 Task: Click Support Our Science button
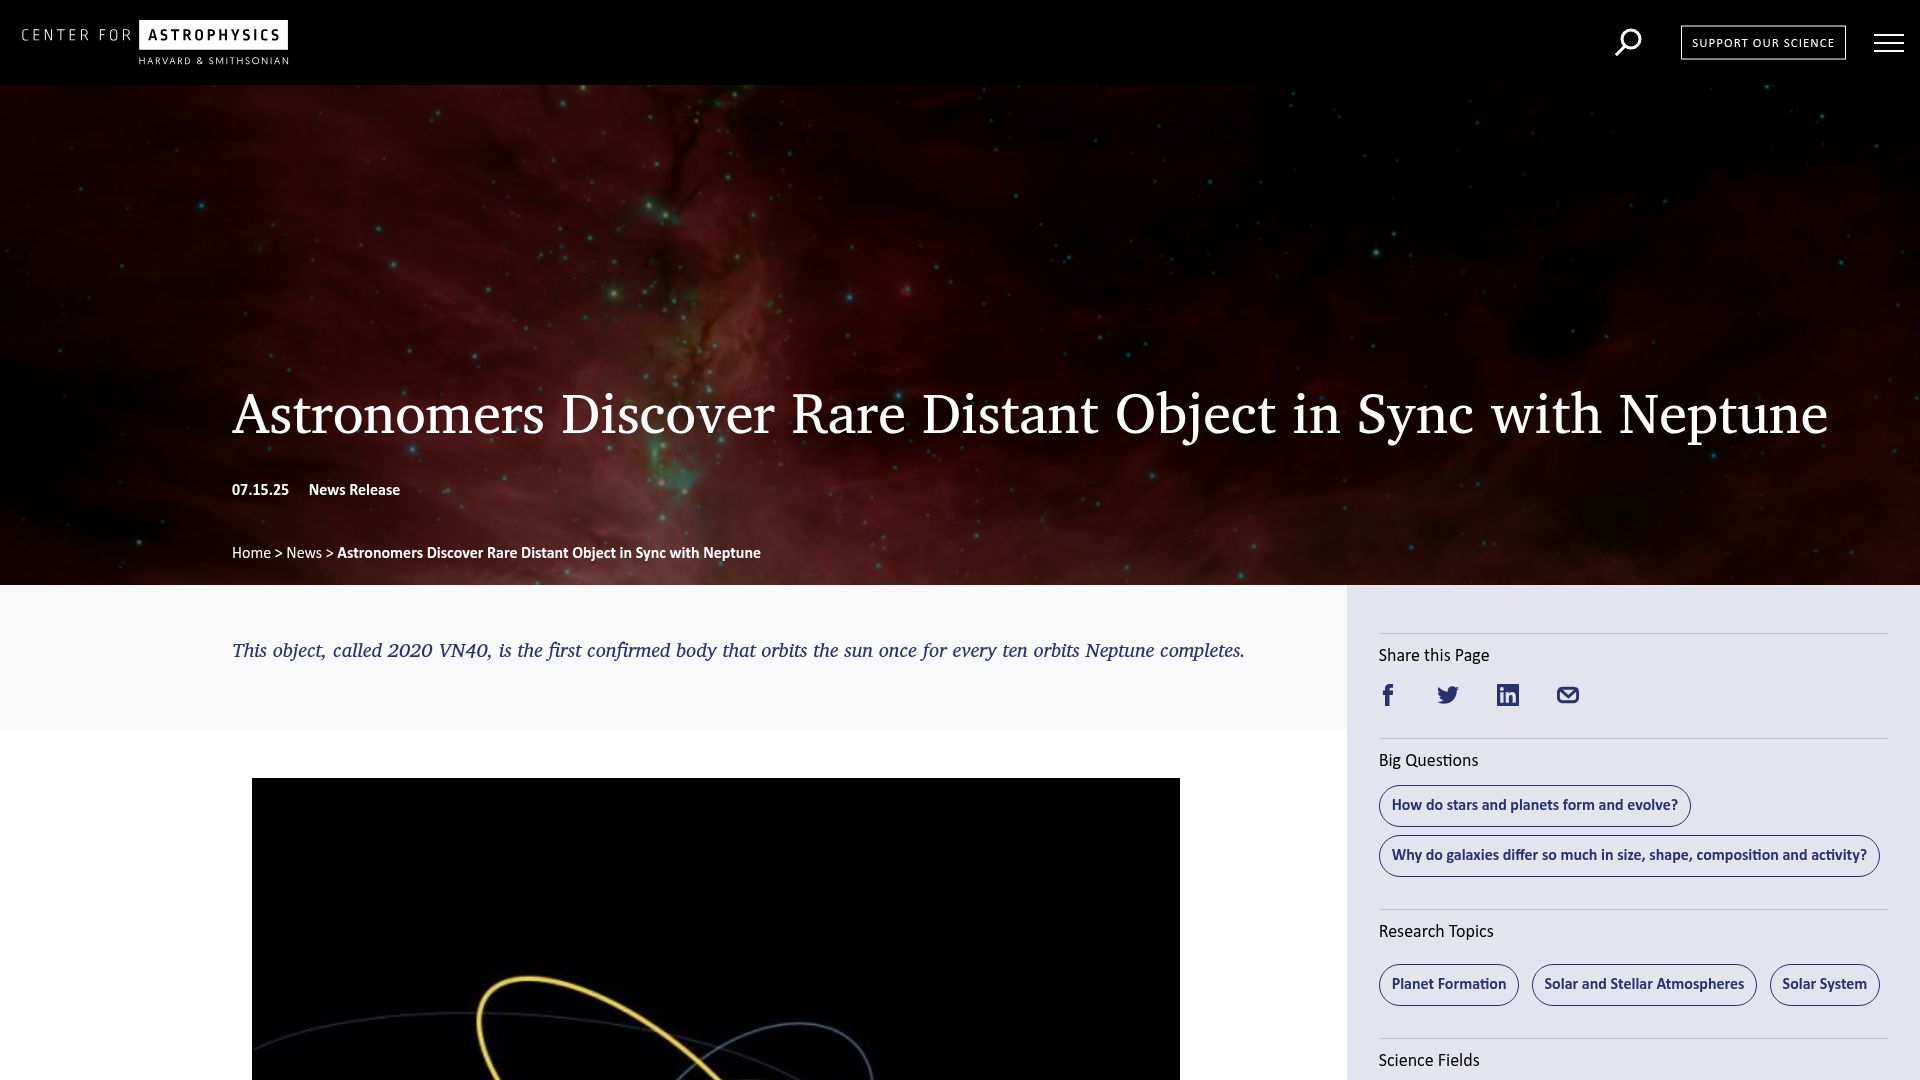1763,43
